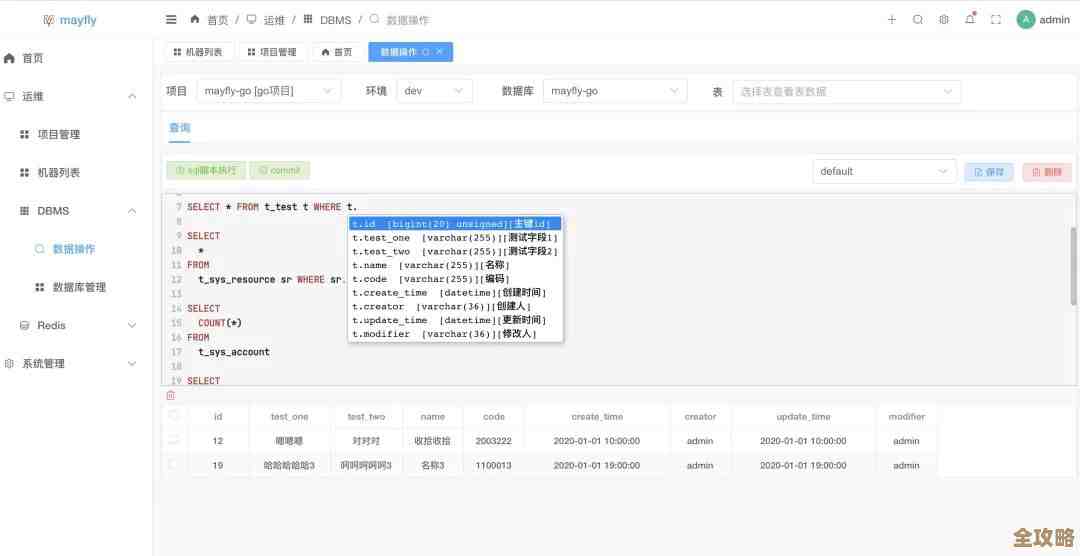1080x556 pixels.
Task: Click the plus icon in the top bar
Action: pyautogui.click(x=891, y=19)
